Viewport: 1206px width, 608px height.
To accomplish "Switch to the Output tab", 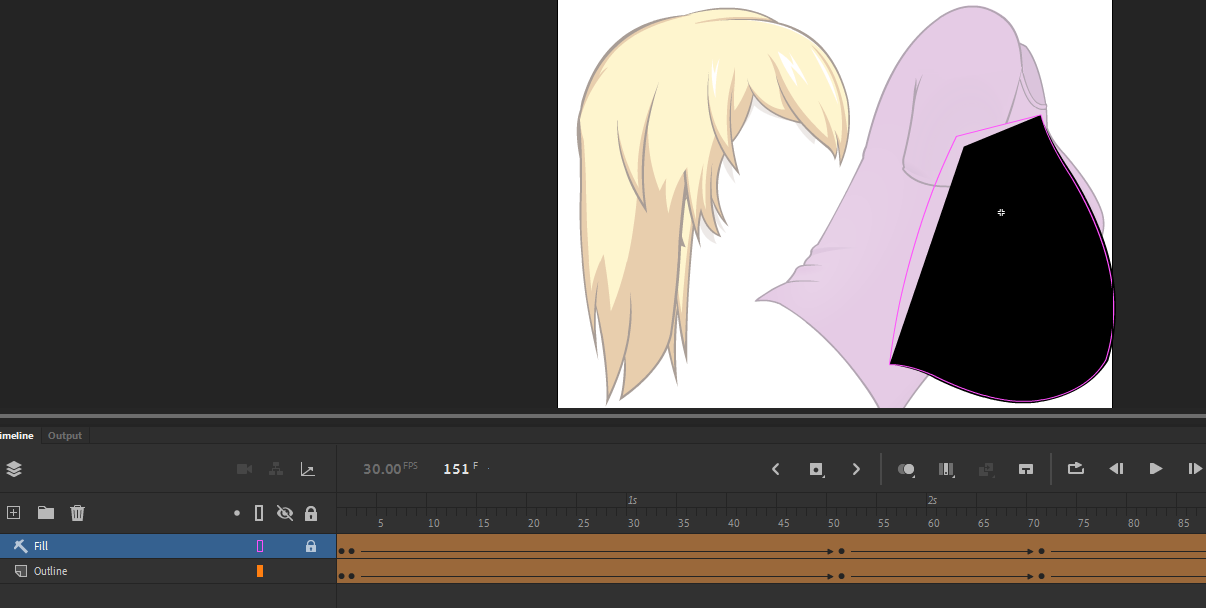I will click(x=65, y=436).
